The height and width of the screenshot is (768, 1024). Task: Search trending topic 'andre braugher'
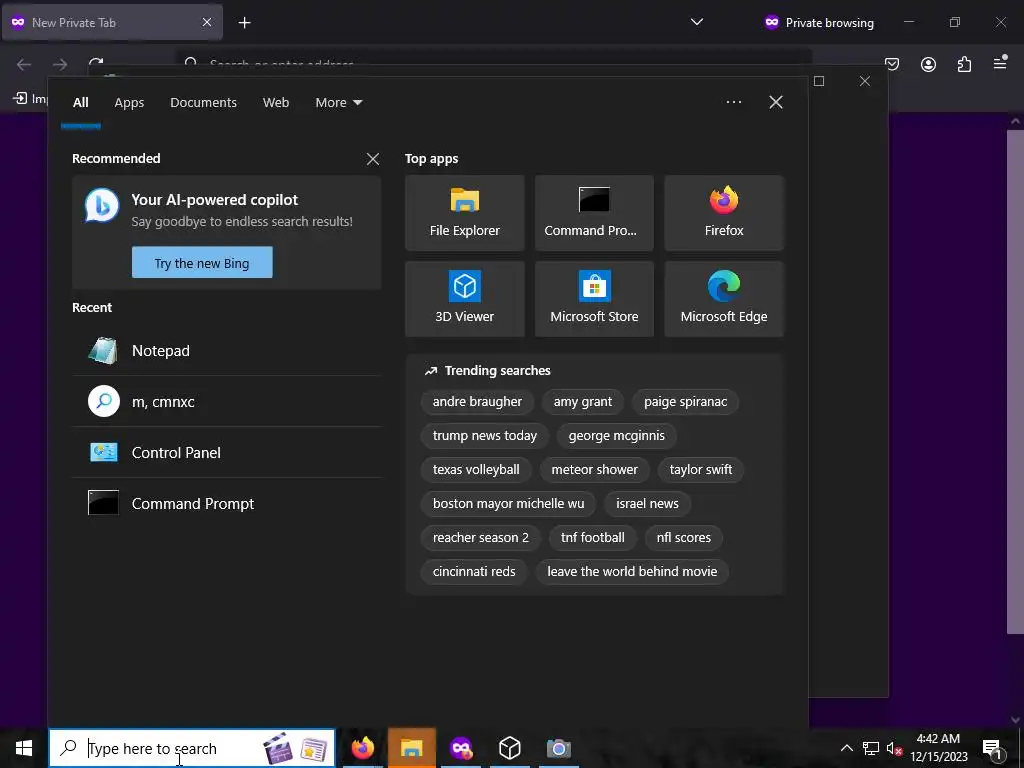tap(477, 402)
